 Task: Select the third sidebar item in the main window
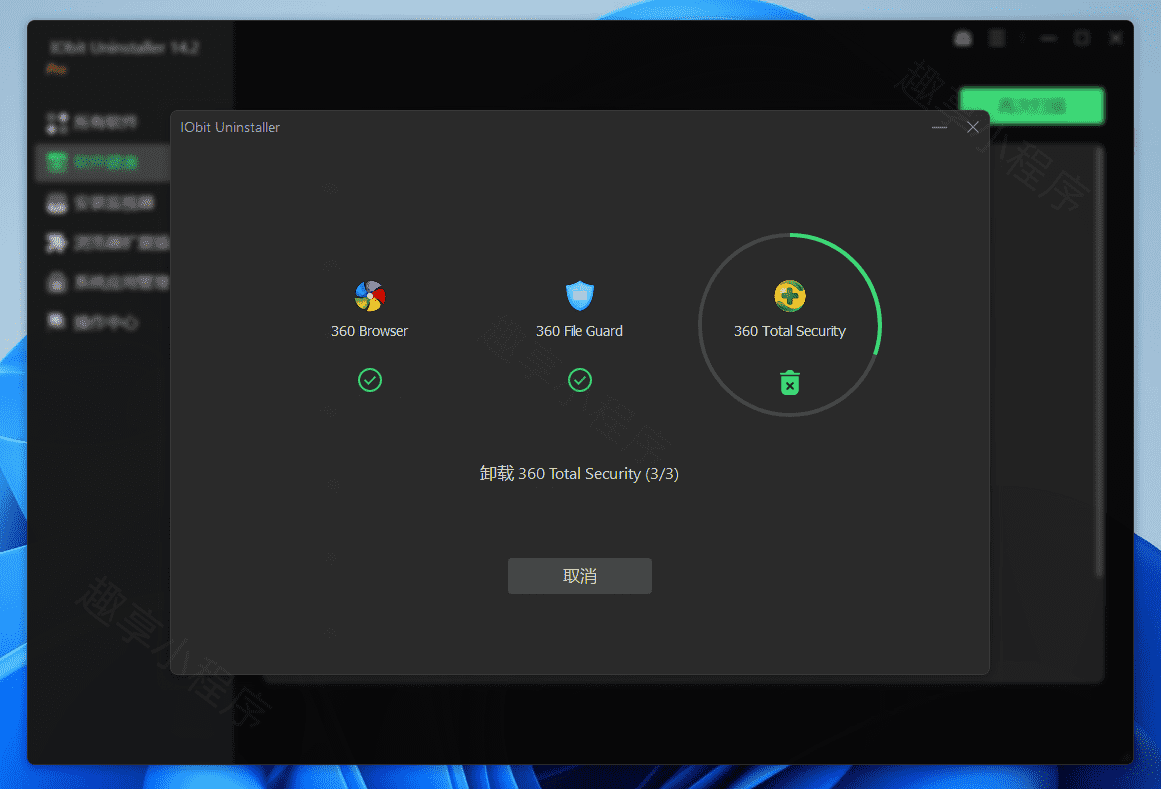click(x=101, y=203)
